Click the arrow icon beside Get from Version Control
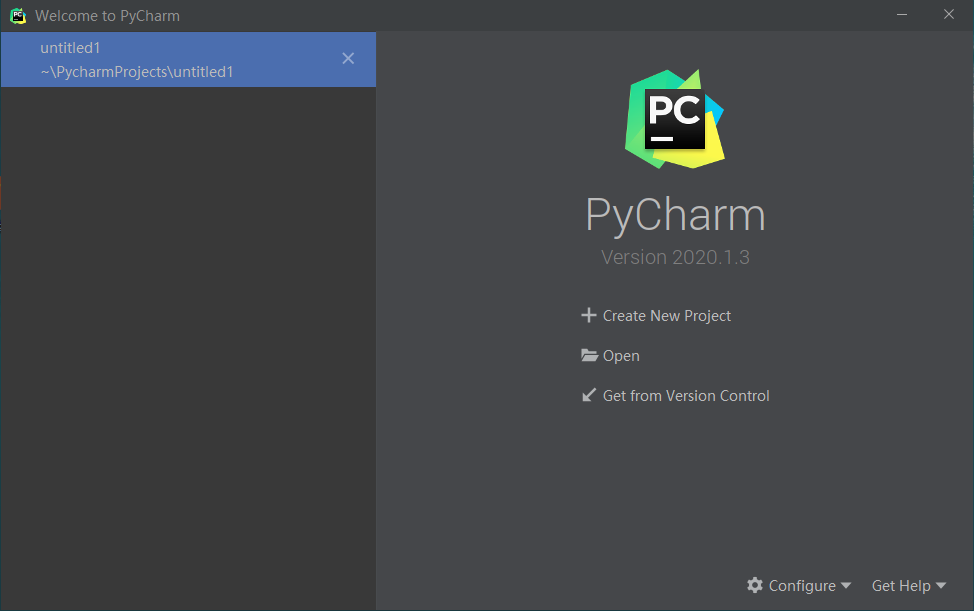This screenshot has width=974, height=611. click(589, 394)
